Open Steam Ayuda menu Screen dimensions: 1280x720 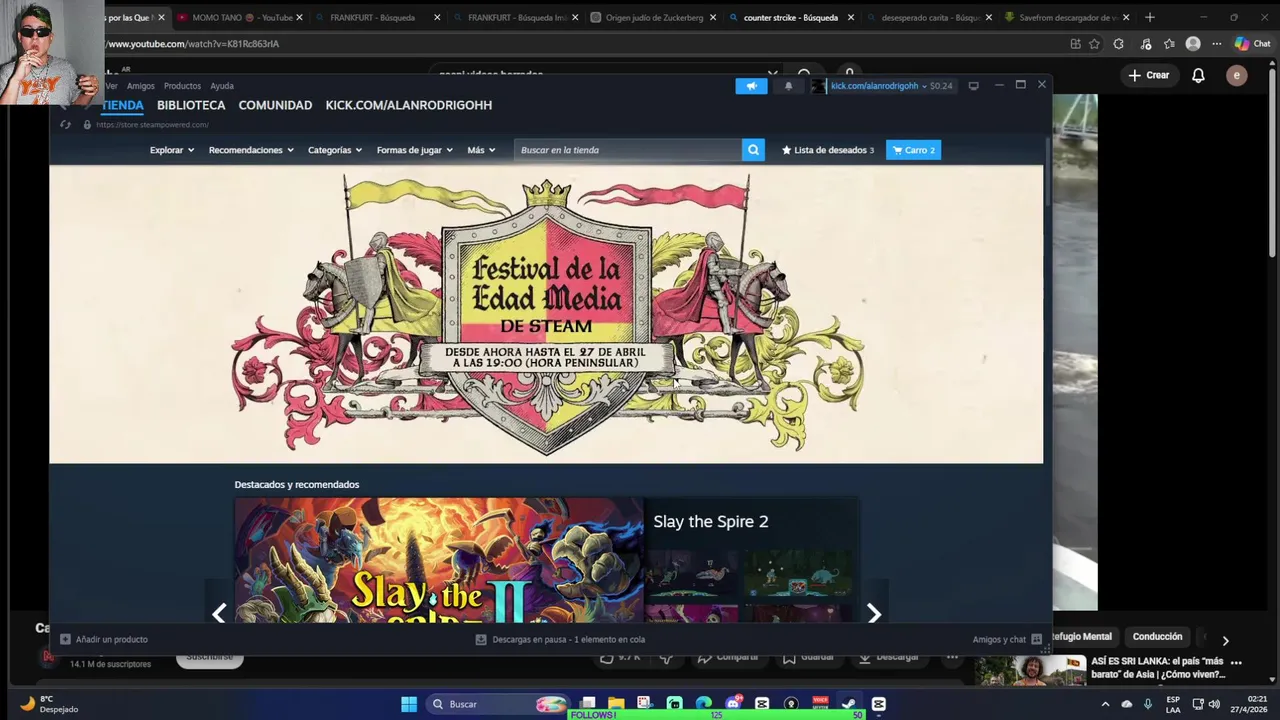coord(222,86)
